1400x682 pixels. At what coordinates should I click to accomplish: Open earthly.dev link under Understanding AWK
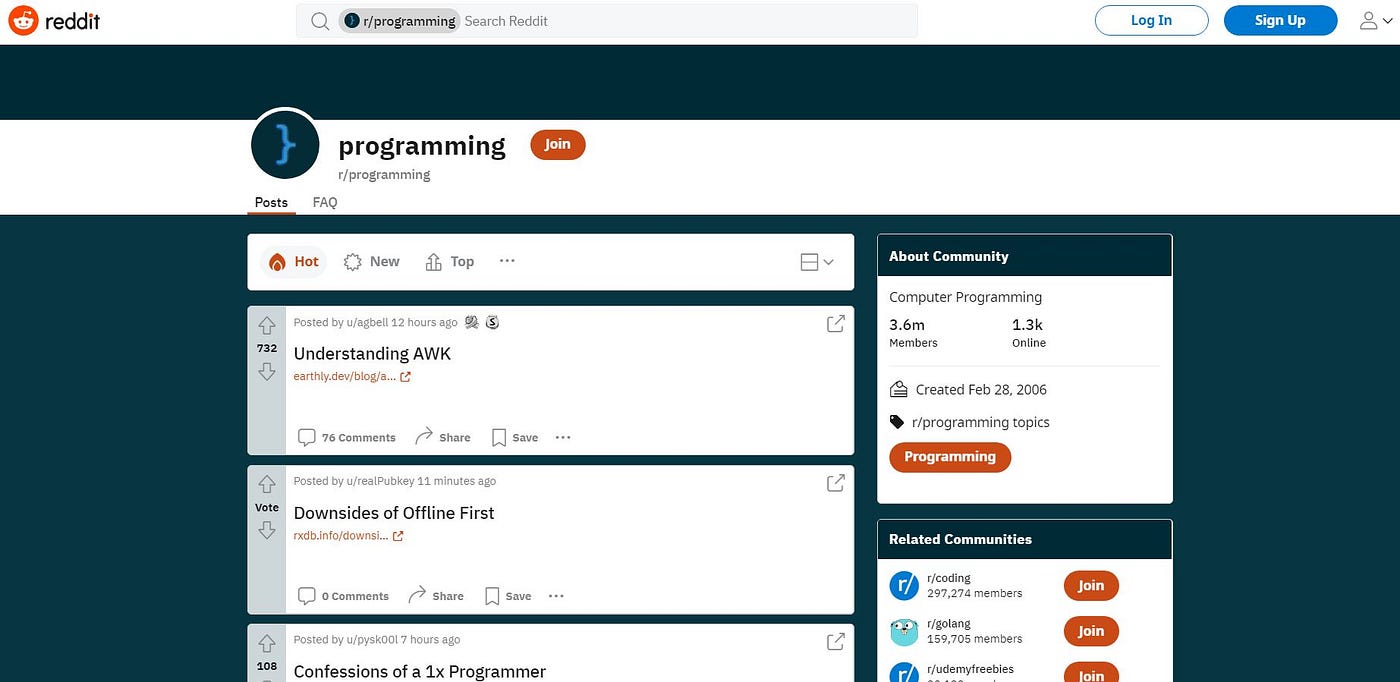click(352, 377)
